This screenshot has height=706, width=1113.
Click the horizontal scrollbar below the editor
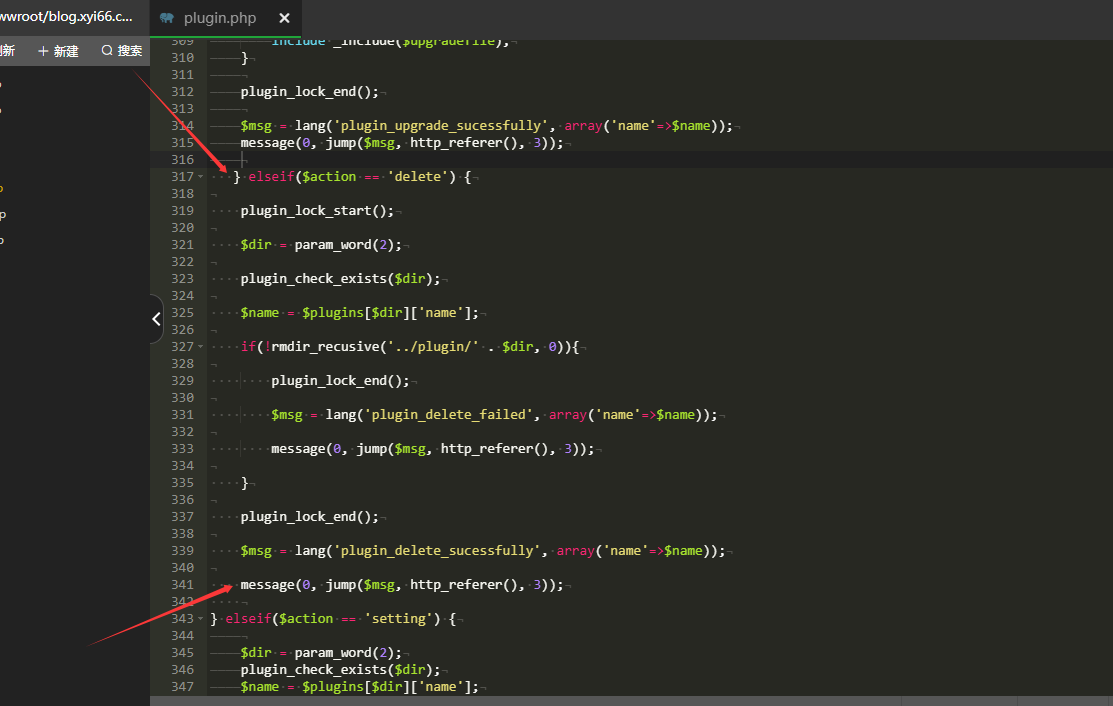tap(630, 700)
